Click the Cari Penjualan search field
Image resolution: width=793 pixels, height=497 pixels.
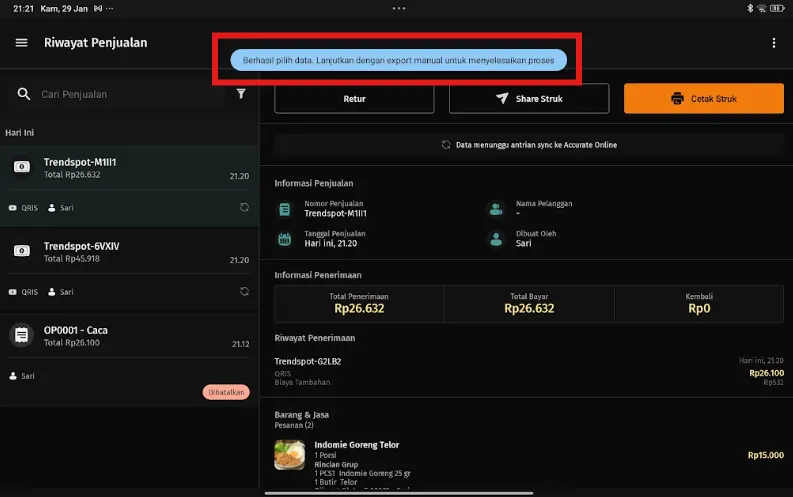coord(116,94)
